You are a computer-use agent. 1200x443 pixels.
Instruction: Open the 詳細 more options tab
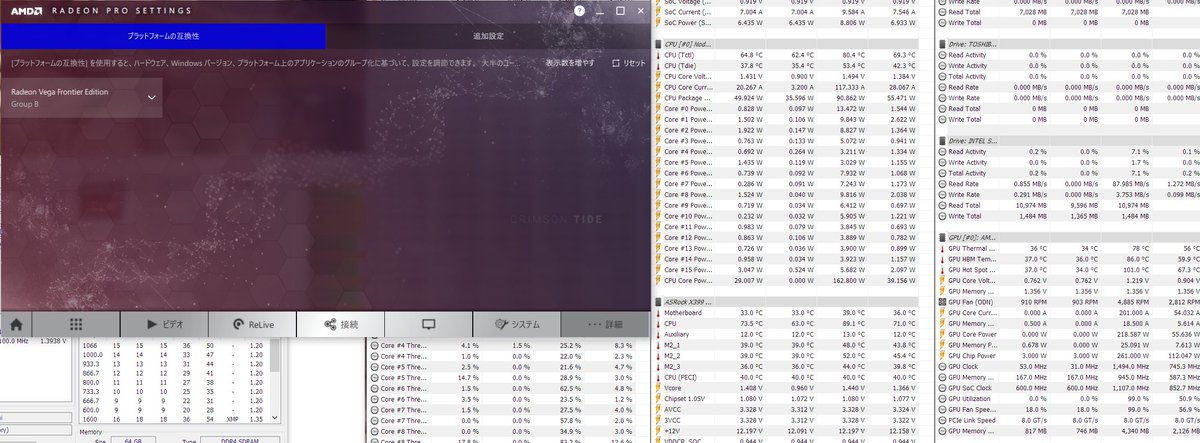pos(605,324)
